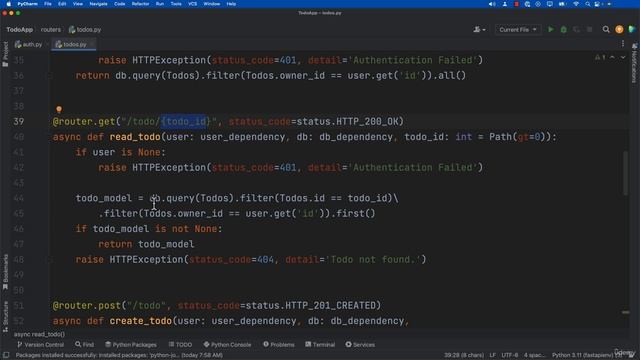
Task: Click the tool windows quick access icon bottom-left
Action: point(6,355)
